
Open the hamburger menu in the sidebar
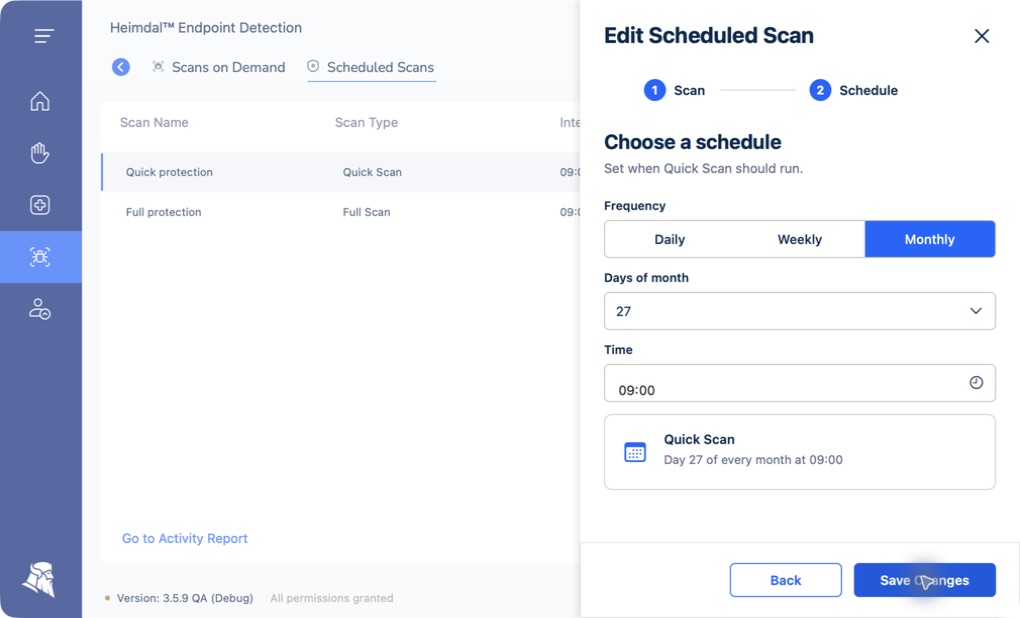pos(44,36)
